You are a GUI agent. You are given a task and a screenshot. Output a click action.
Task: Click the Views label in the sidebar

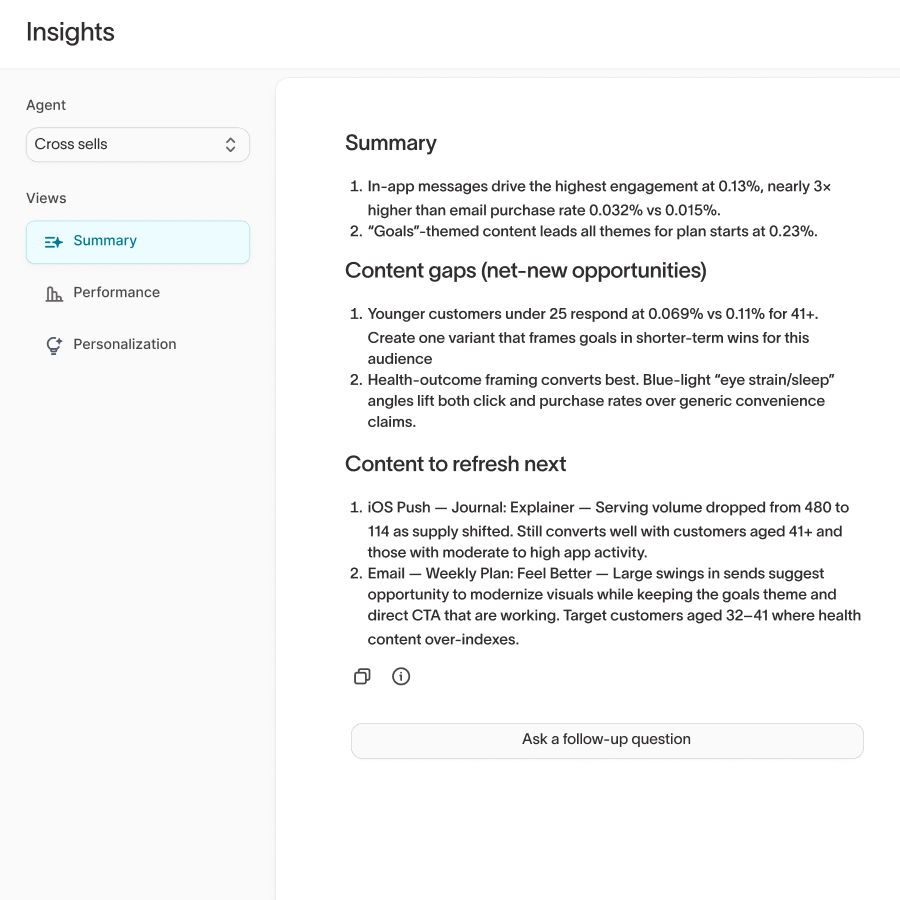pos(46,198)
